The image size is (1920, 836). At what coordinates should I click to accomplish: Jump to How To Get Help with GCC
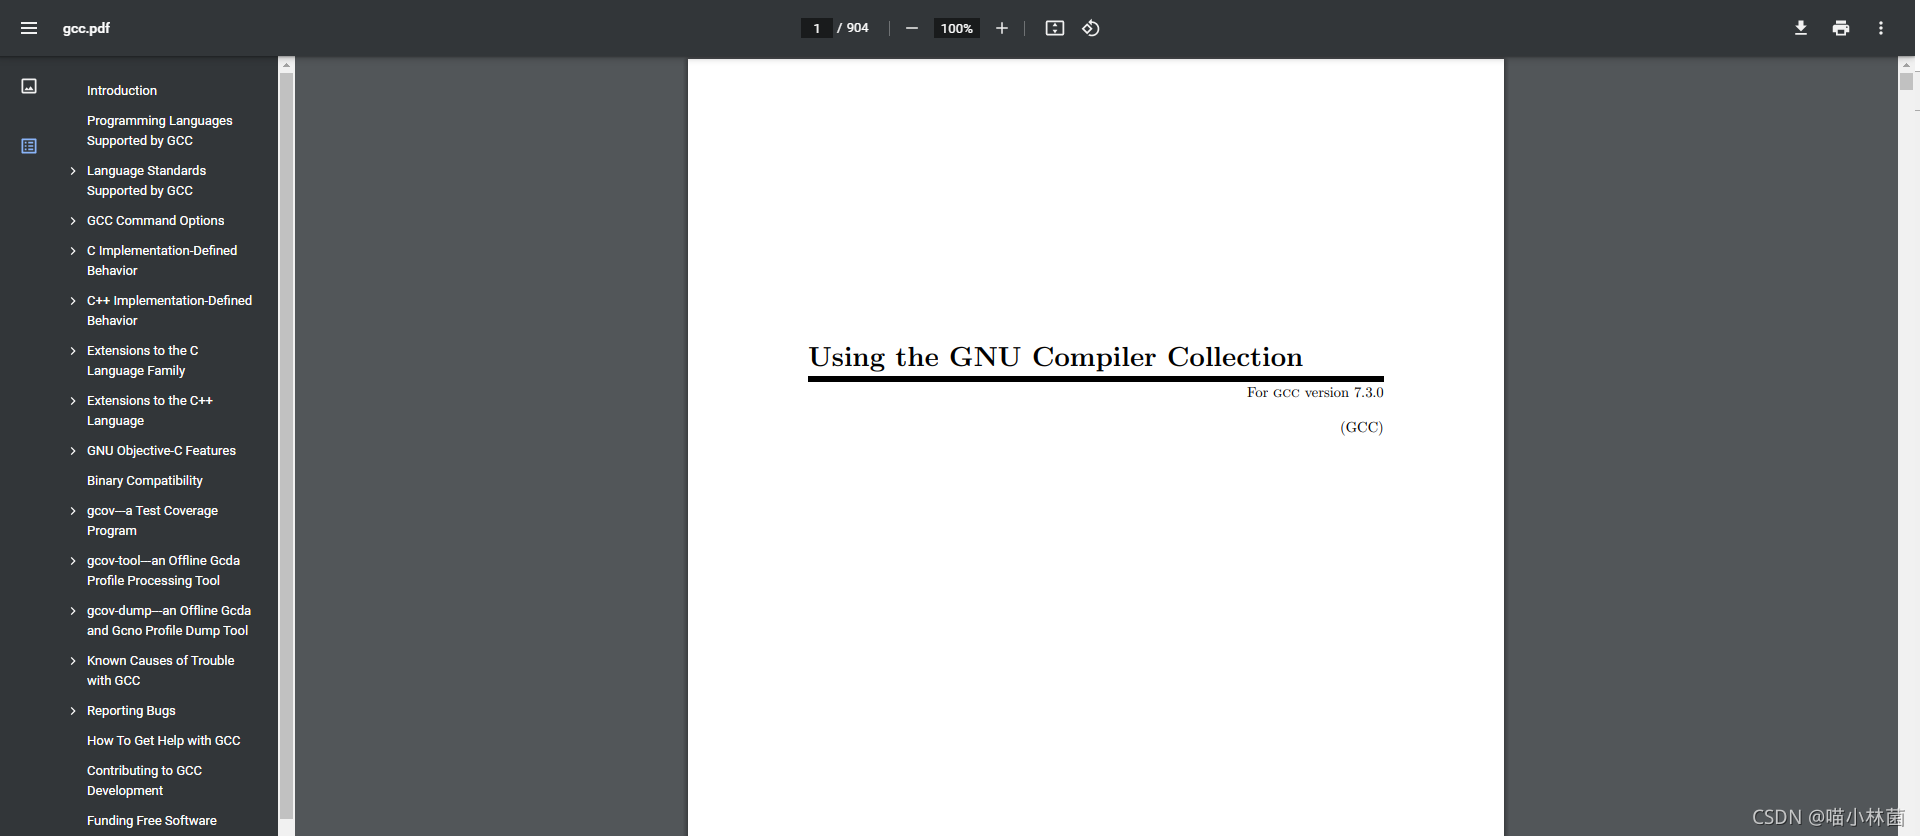164,741
